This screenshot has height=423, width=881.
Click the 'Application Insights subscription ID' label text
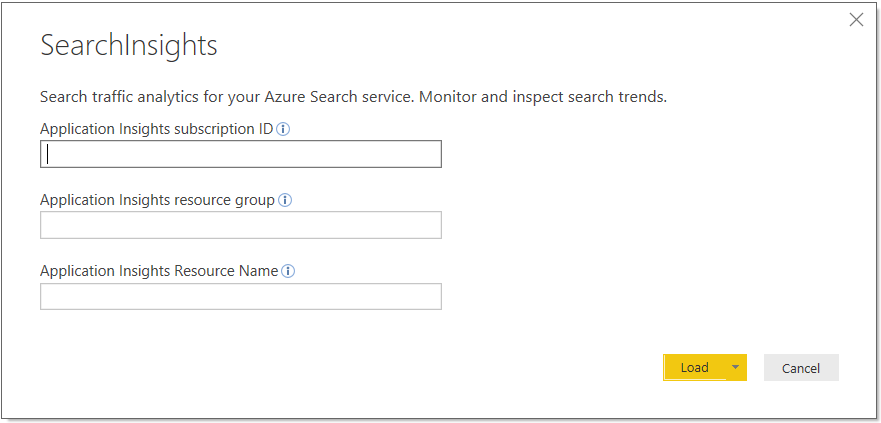(156, 129)
